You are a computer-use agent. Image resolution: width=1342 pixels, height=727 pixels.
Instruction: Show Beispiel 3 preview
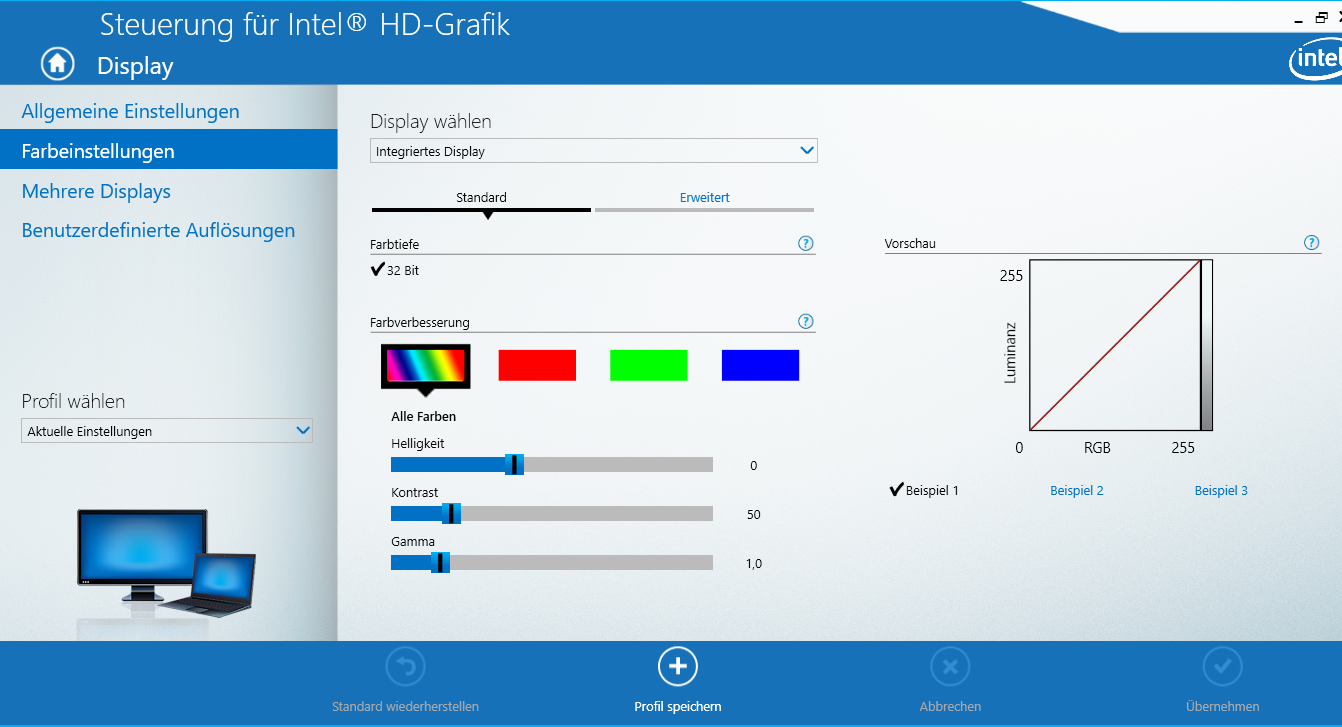tap(1221, 491)
